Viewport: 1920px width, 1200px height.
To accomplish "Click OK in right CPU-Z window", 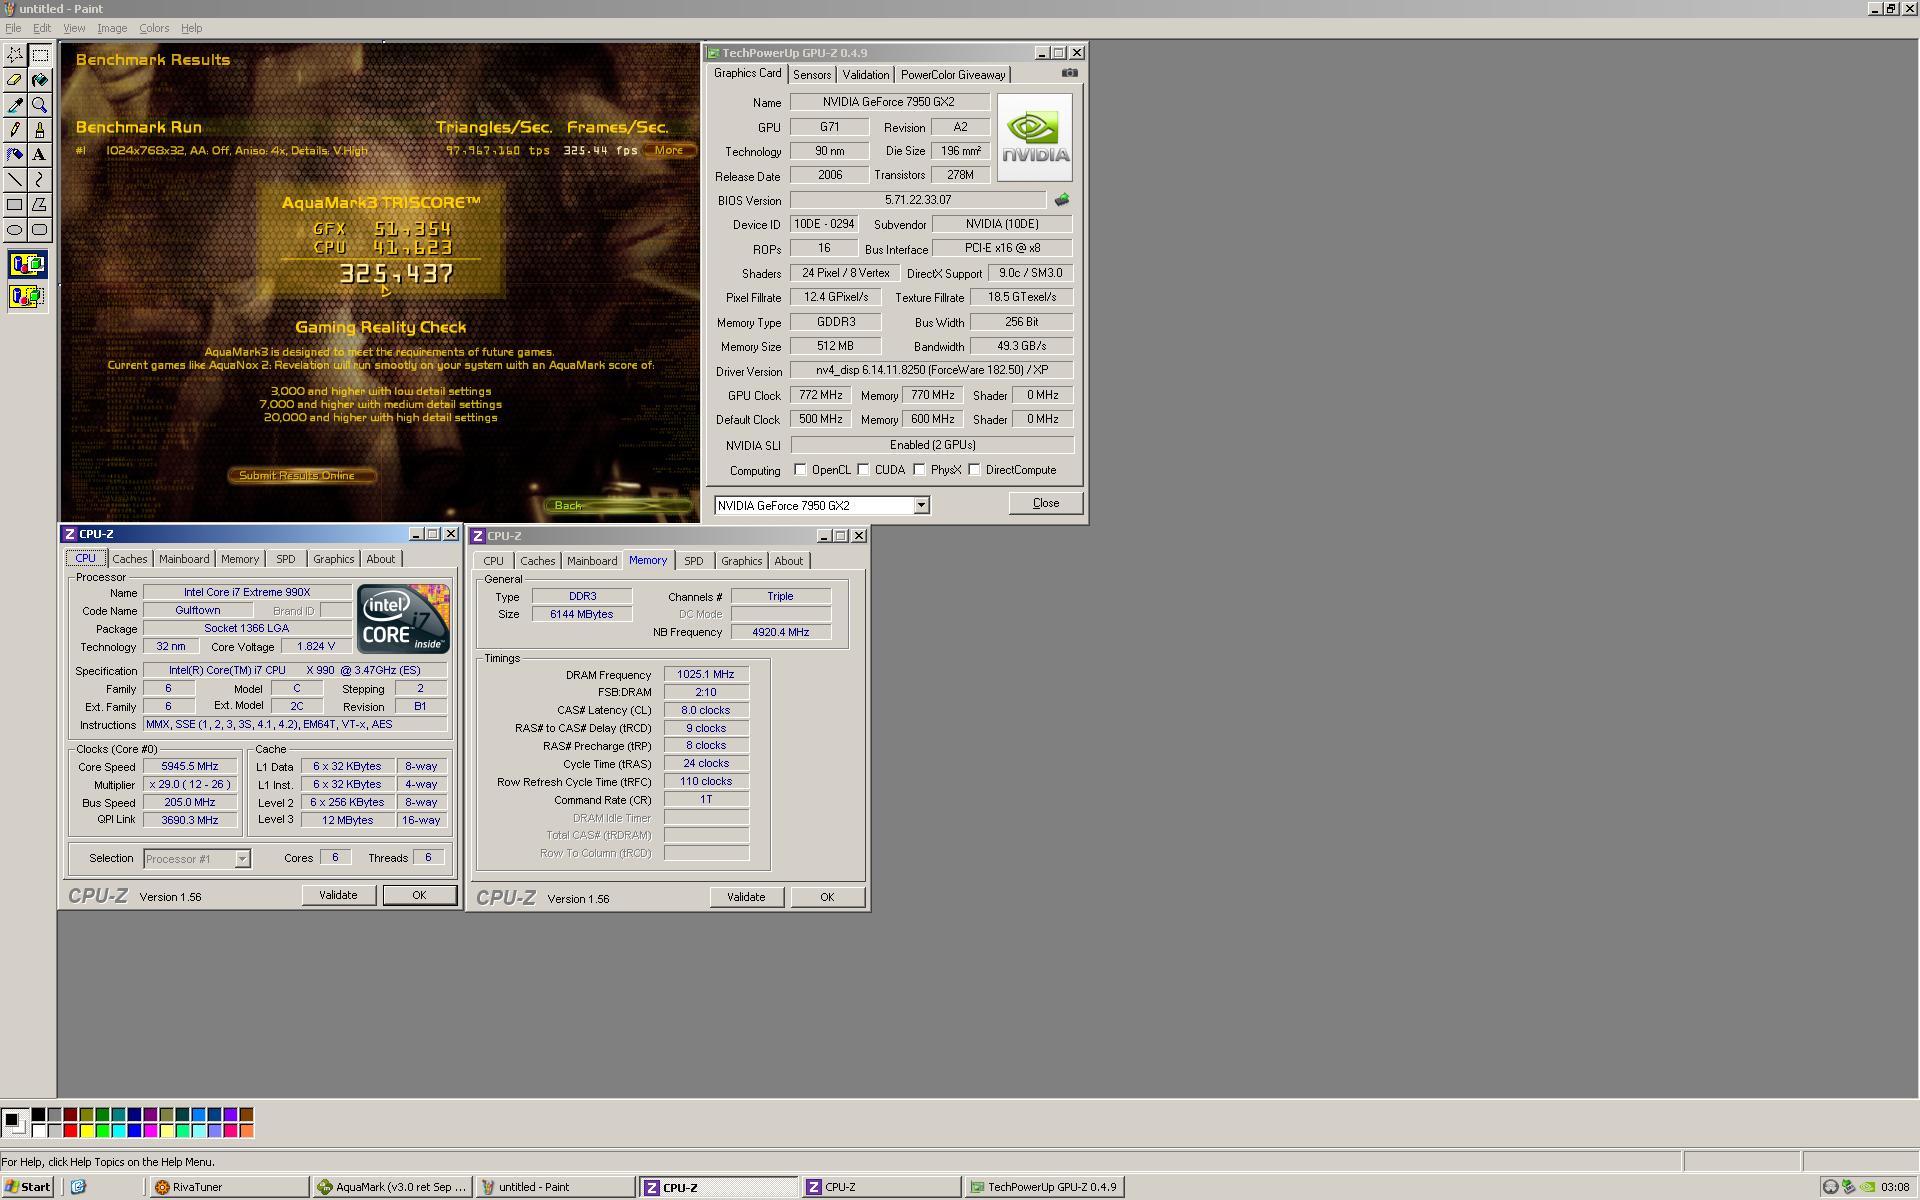I will [x=827, y=897].
